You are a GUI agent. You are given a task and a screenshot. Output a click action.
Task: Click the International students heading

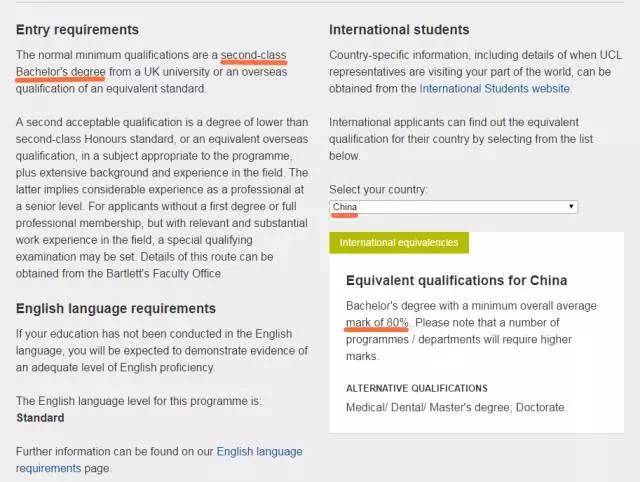399,29
